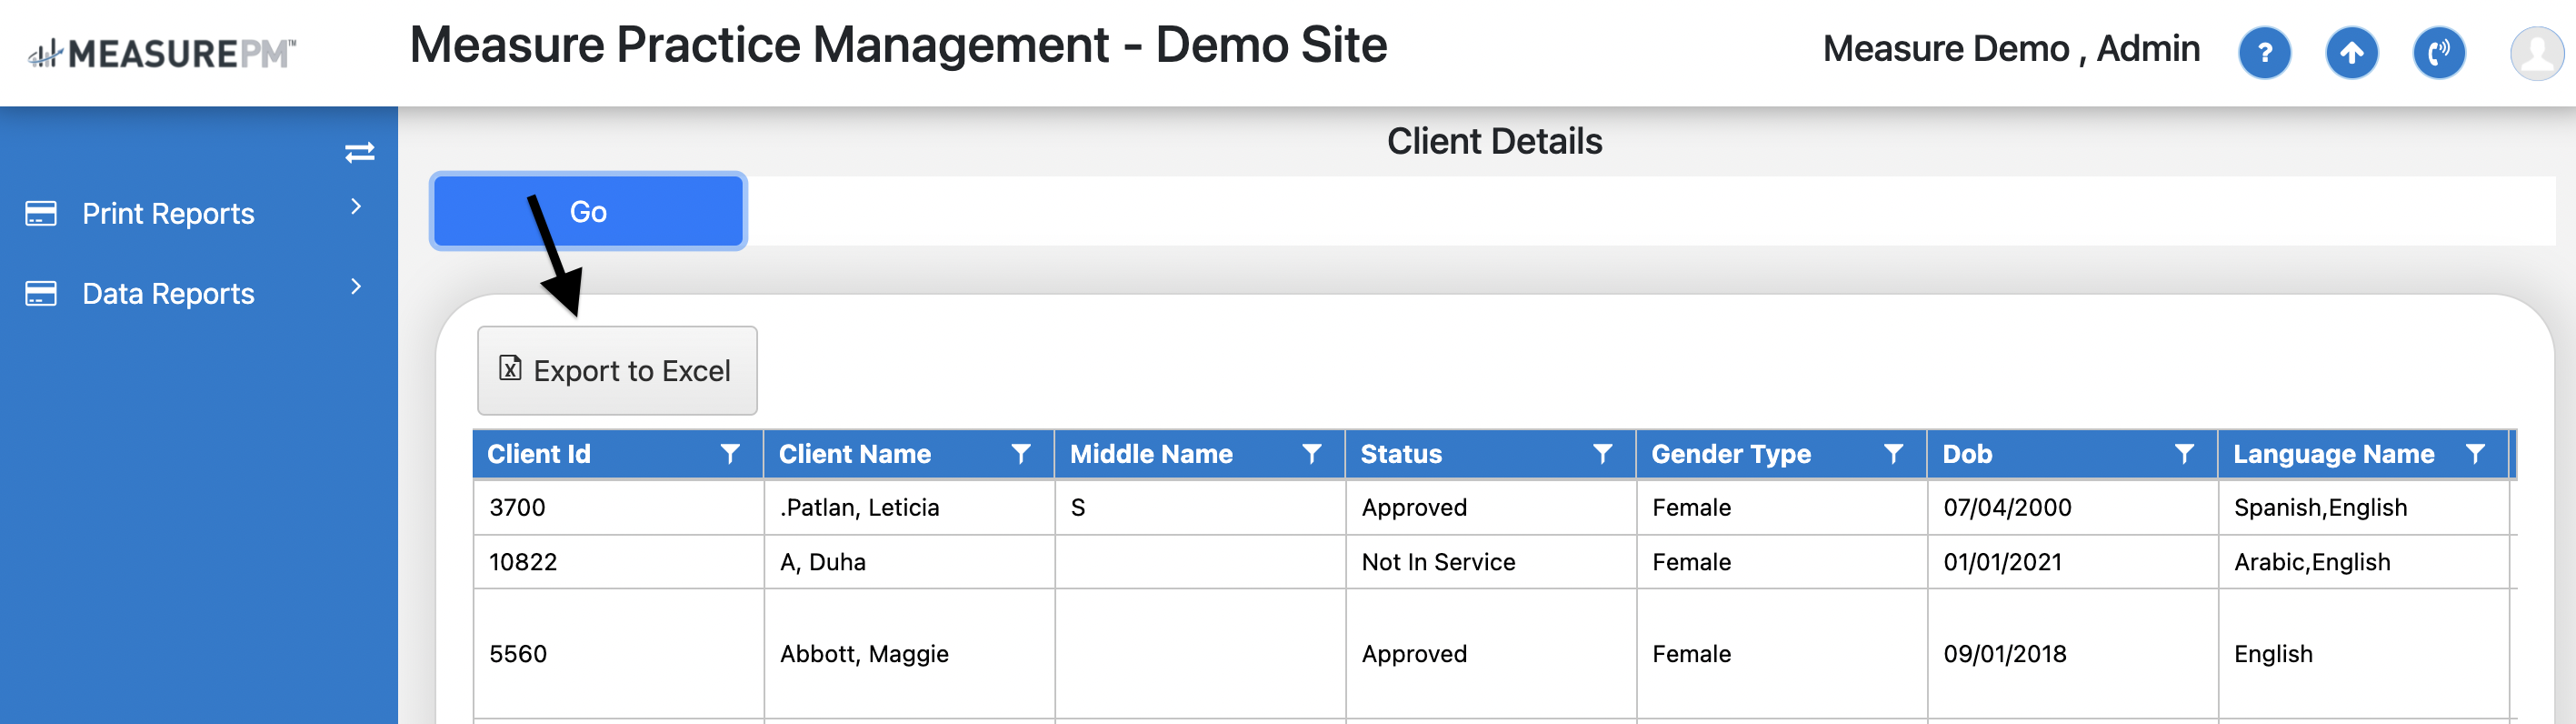Click the Data Reports card icon
Screen dimensions: 2576x724
(41, 293)
